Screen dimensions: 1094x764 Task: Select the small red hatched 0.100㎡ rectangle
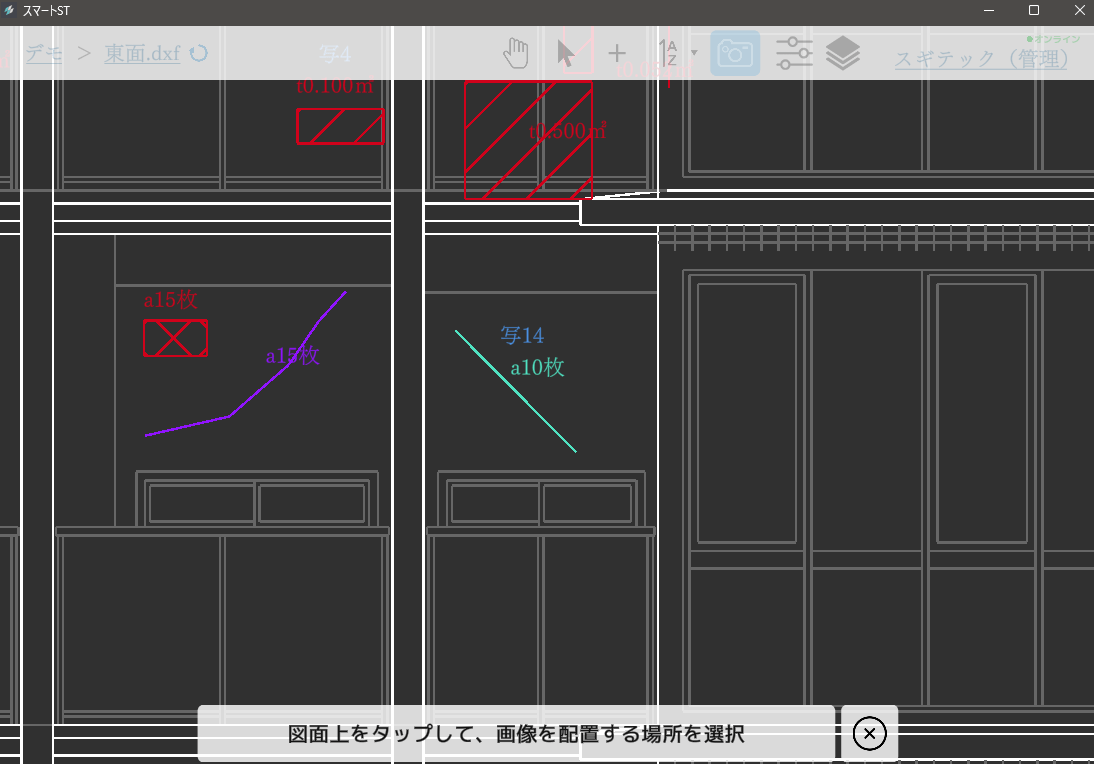click(340, 126)
